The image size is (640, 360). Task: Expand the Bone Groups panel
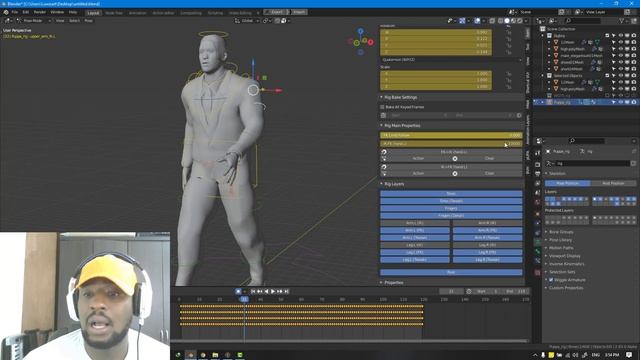point(560,232)
